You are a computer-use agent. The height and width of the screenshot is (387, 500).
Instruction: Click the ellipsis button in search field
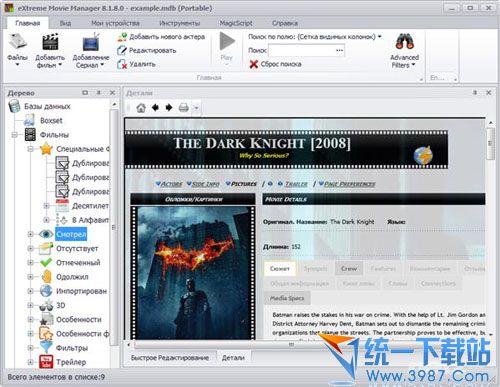(339, 50)
